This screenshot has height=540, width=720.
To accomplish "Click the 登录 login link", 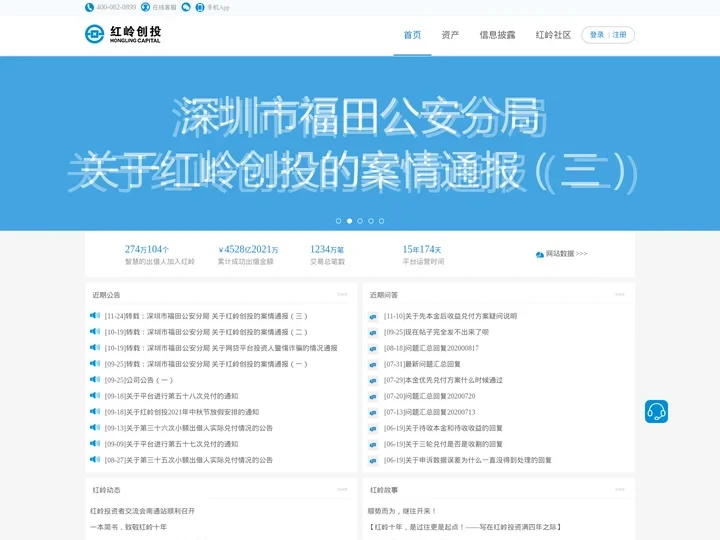I will point(597,35).
